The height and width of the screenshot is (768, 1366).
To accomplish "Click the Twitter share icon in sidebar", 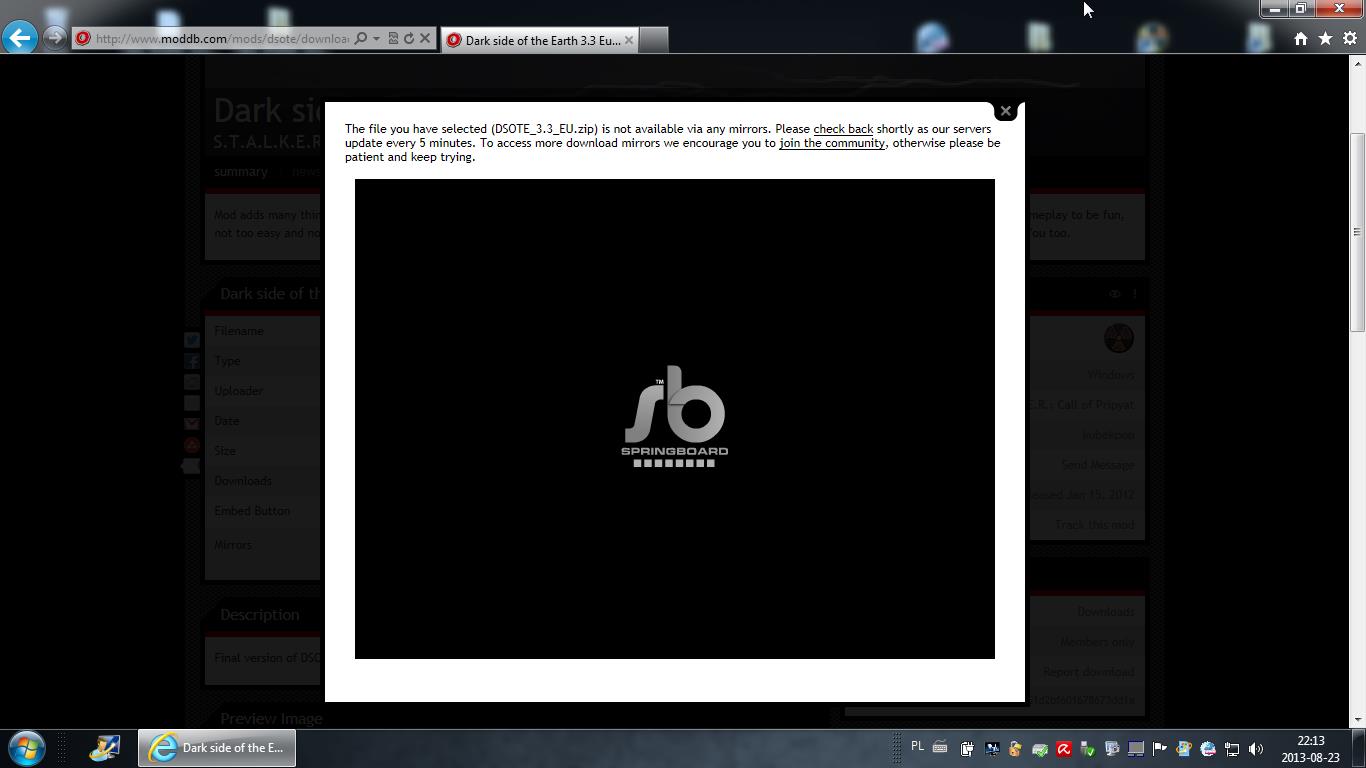I will tap(191, 340).
